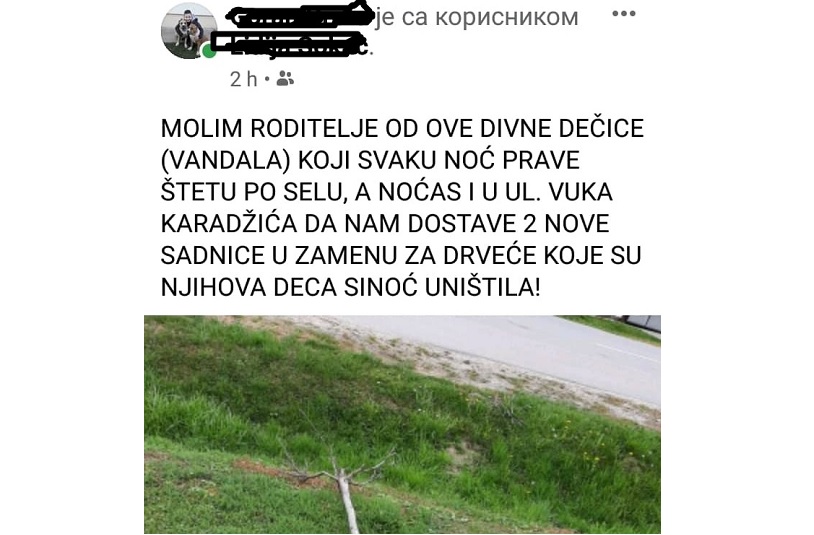This screenshot has width=814, height=535.
Task: Click the dark object in the photo's top-right corner
Action: 643,323
